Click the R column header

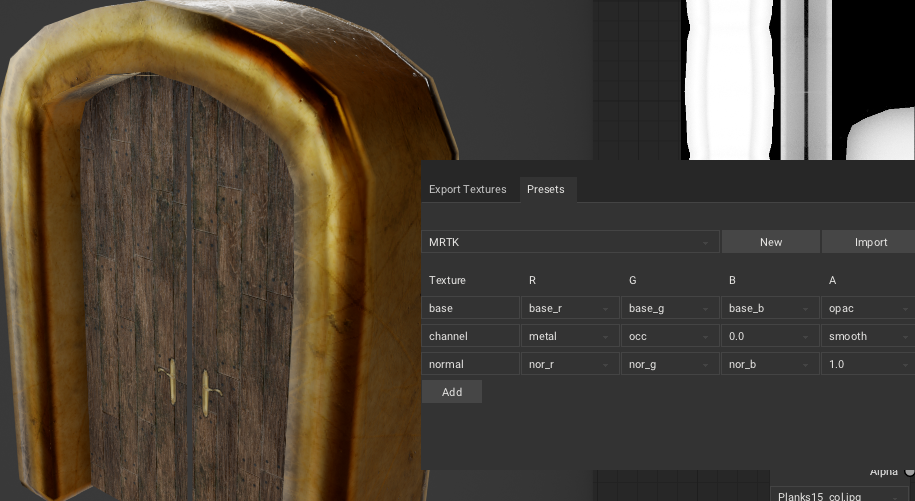pos(532,280)
